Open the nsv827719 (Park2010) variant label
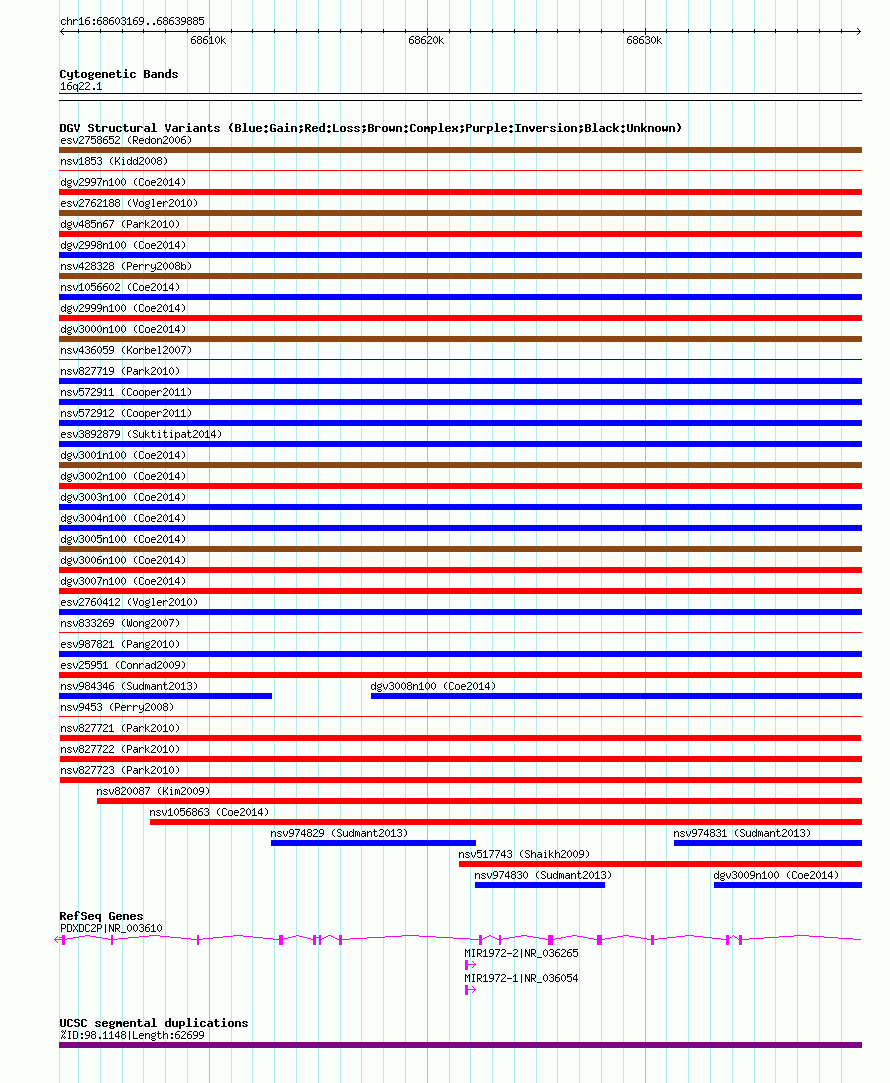Viewport: 890px width, 1083px height. 120,371
